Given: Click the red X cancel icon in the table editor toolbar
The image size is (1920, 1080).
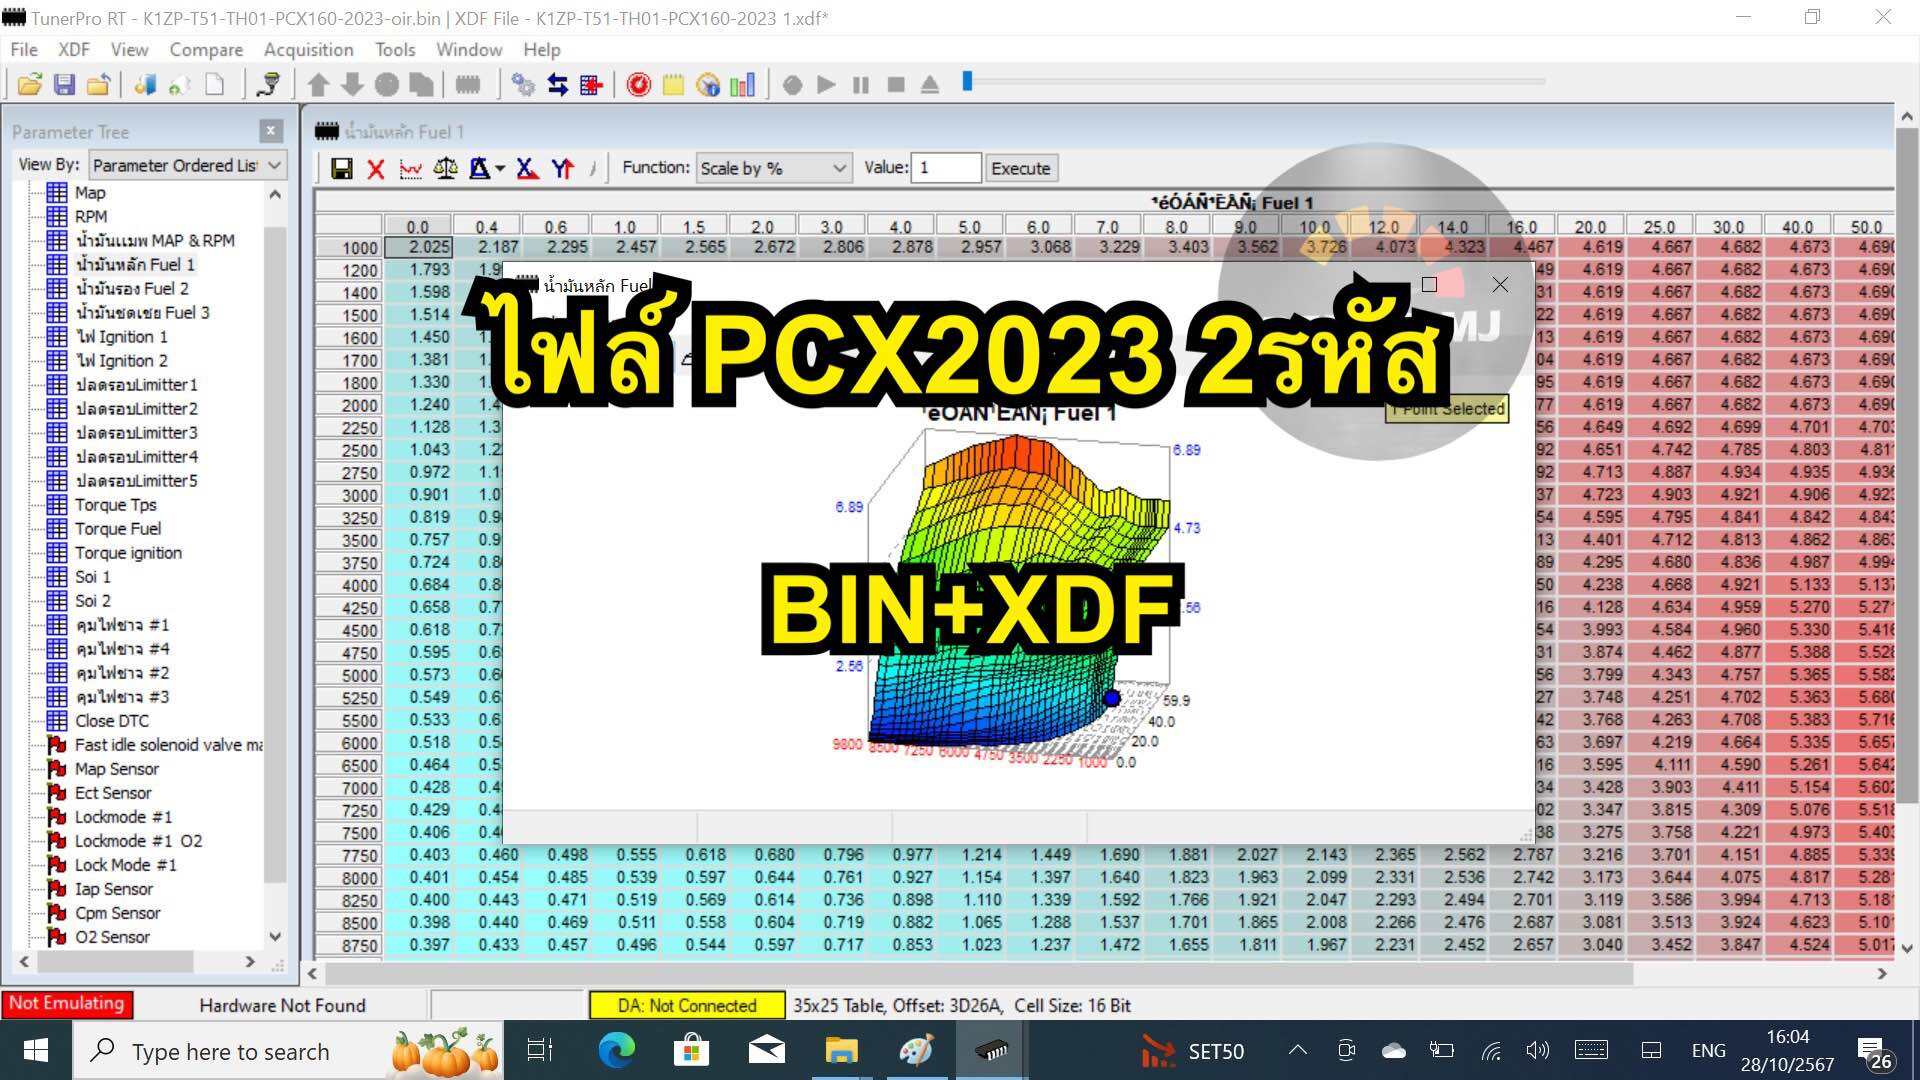Looking at the screenshot, I should [x=376, y=168].
